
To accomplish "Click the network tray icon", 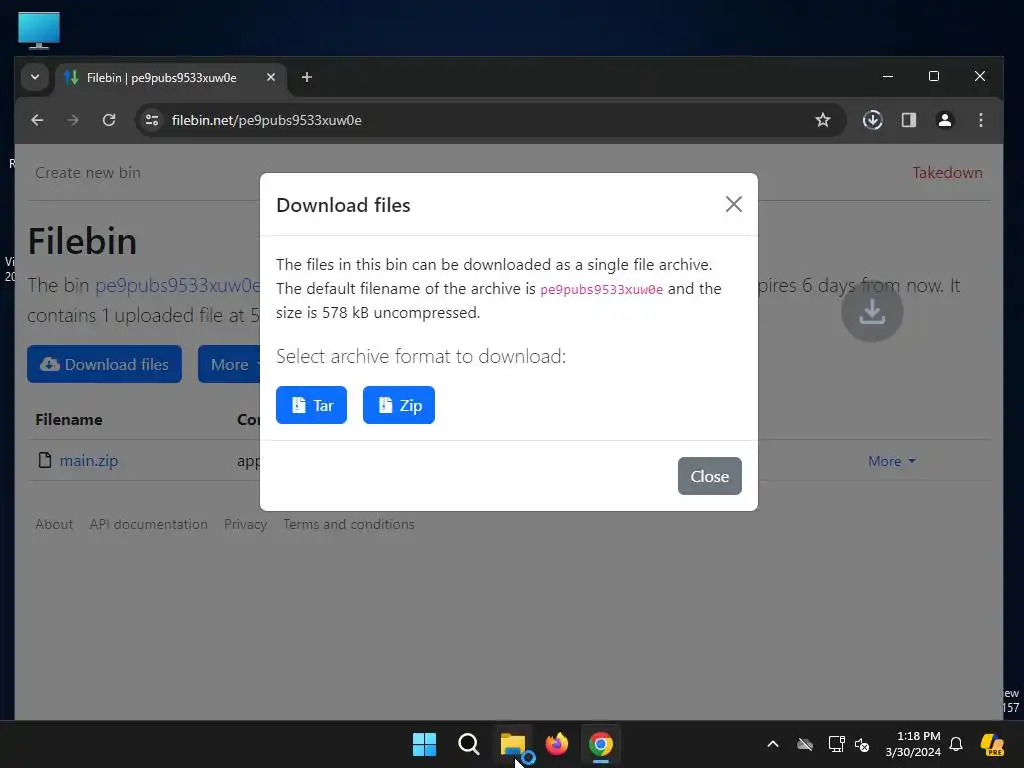I will point(836,744).
